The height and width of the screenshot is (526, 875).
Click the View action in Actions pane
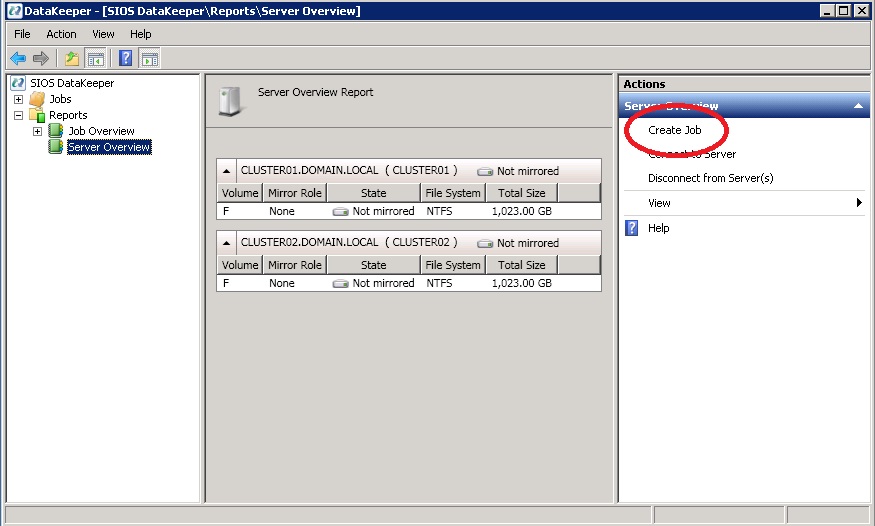coord(659,203)
